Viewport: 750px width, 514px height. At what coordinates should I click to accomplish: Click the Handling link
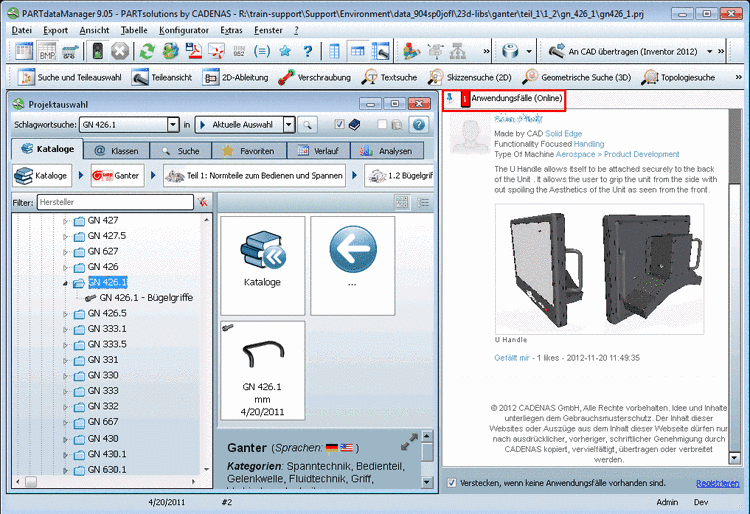589,144
